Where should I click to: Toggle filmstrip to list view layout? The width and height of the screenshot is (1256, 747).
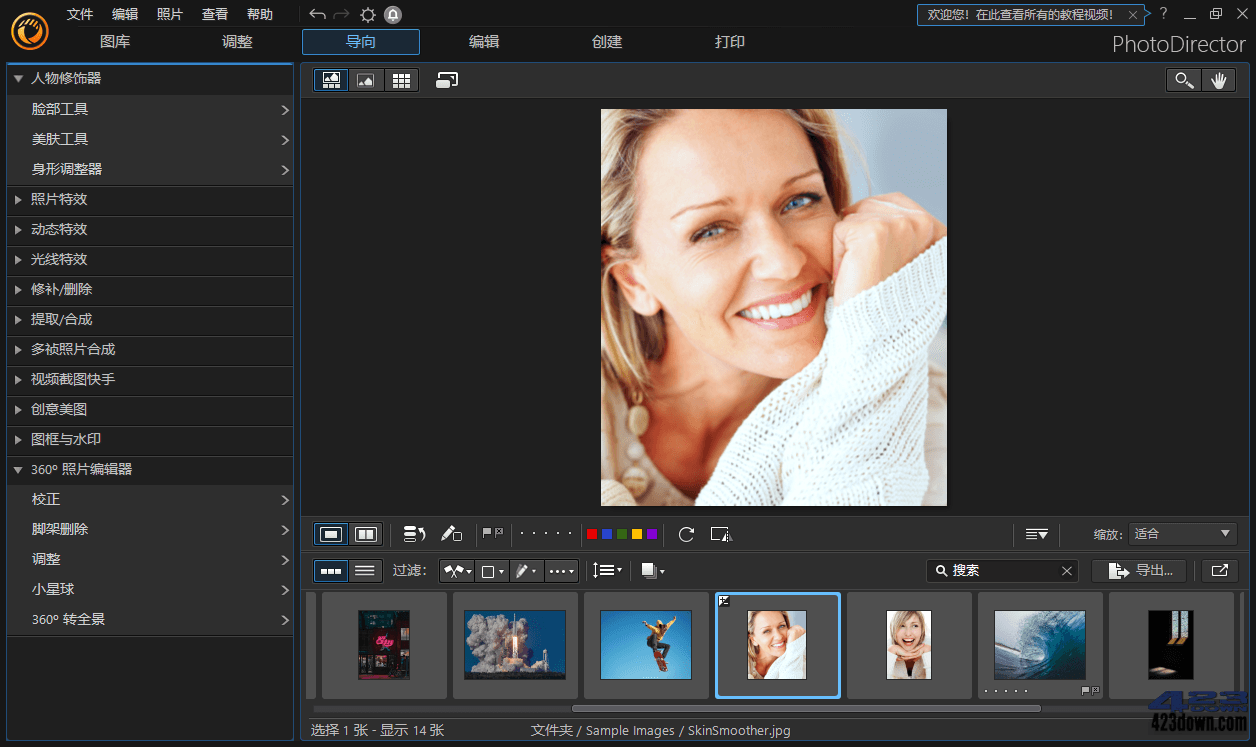point(365,570)
